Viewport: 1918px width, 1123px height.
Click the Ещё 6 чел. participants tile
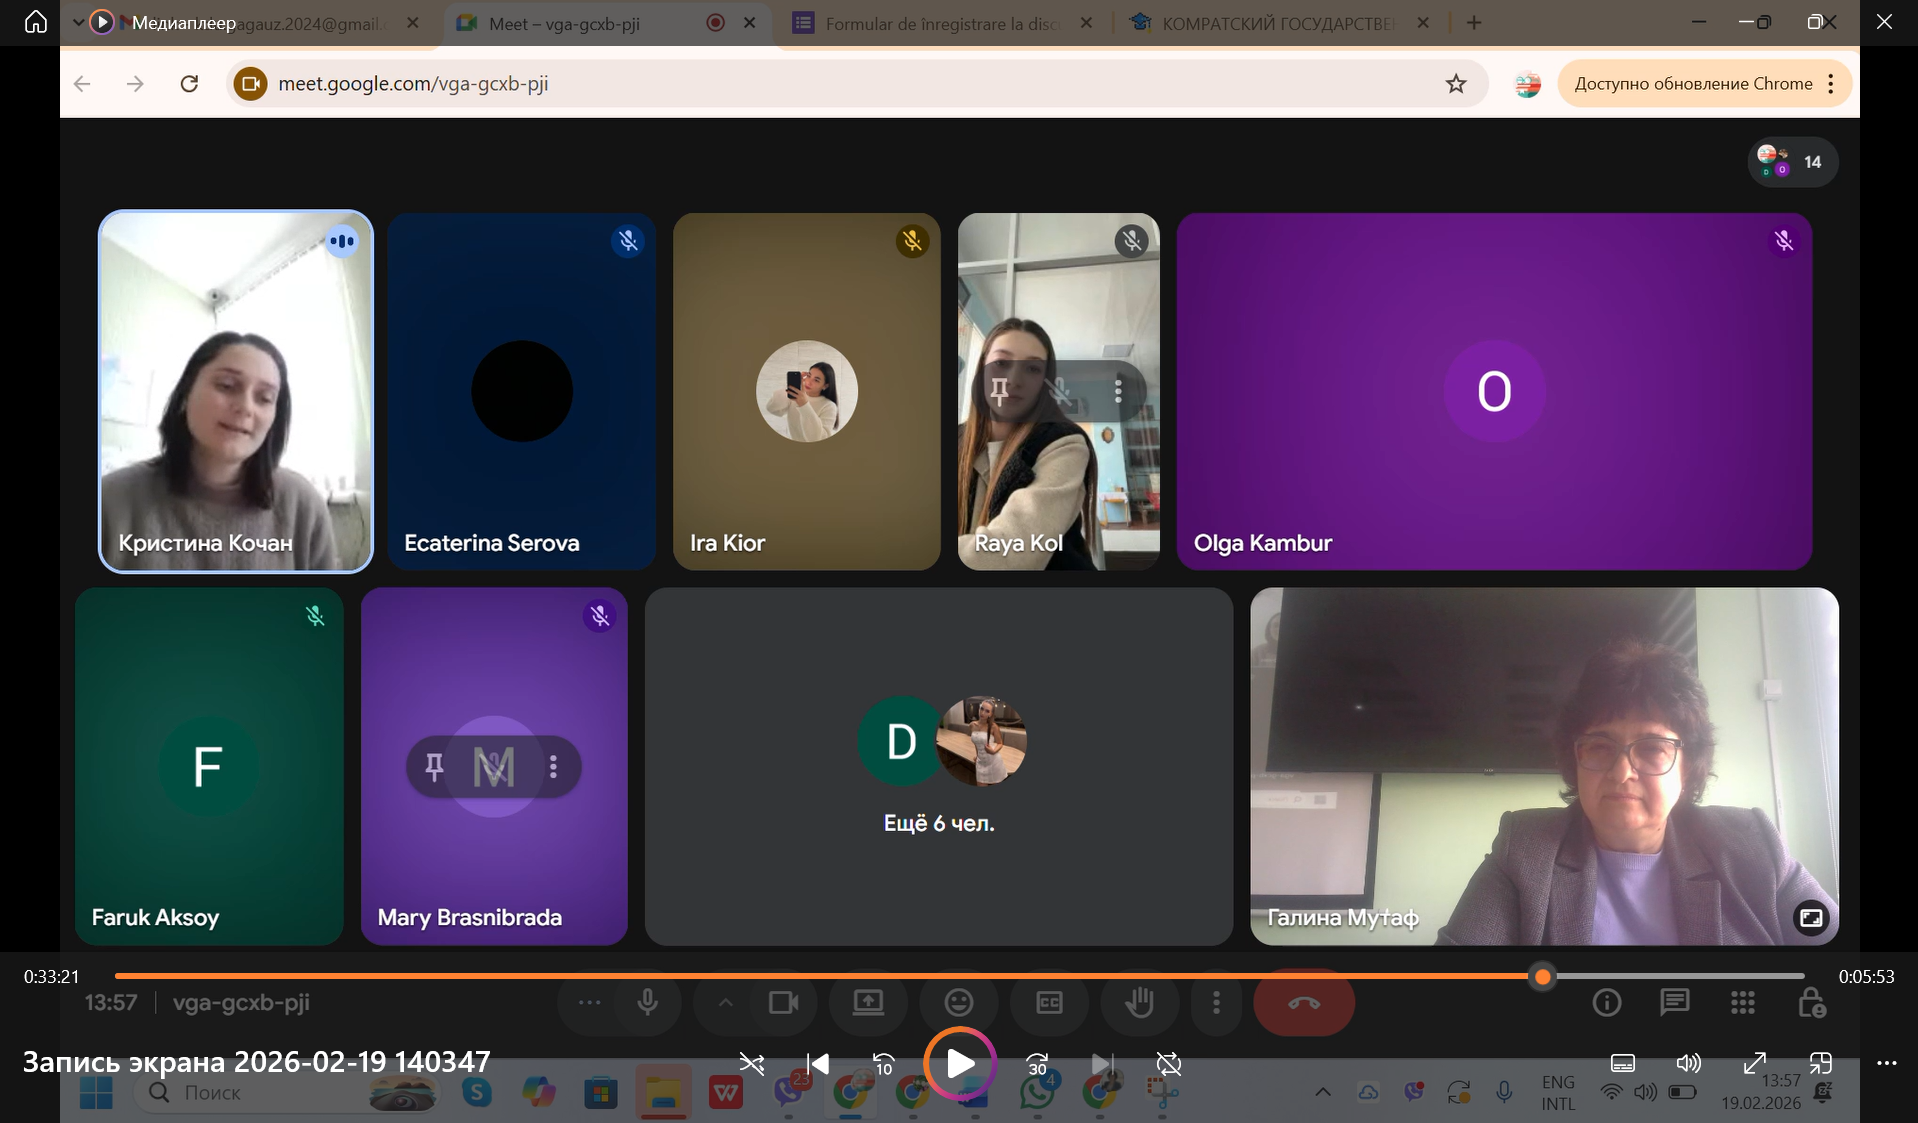click(938, 766)
